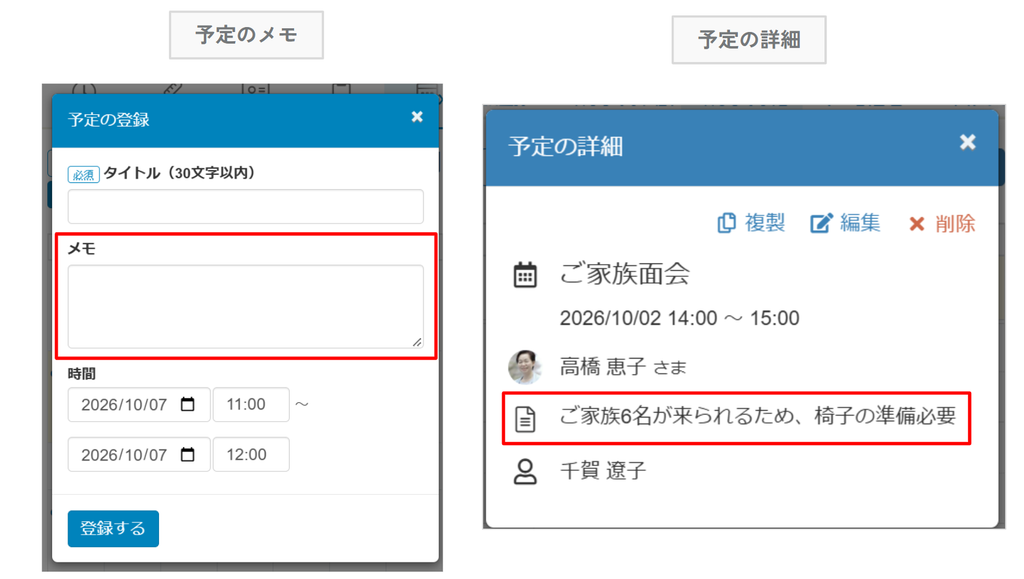Click the 予定のメモ heading label
Image resolution: width=1024 pixels, height=579 pixels.
[246, 35]
